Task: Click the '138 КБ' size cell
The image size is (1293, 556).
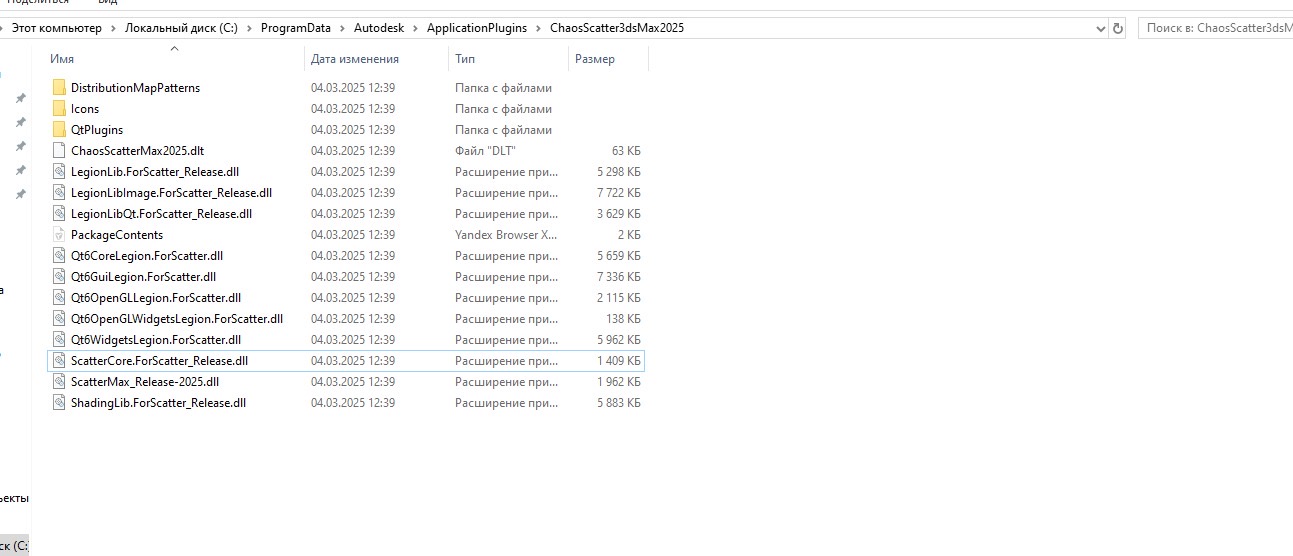Action: point(622,319)
